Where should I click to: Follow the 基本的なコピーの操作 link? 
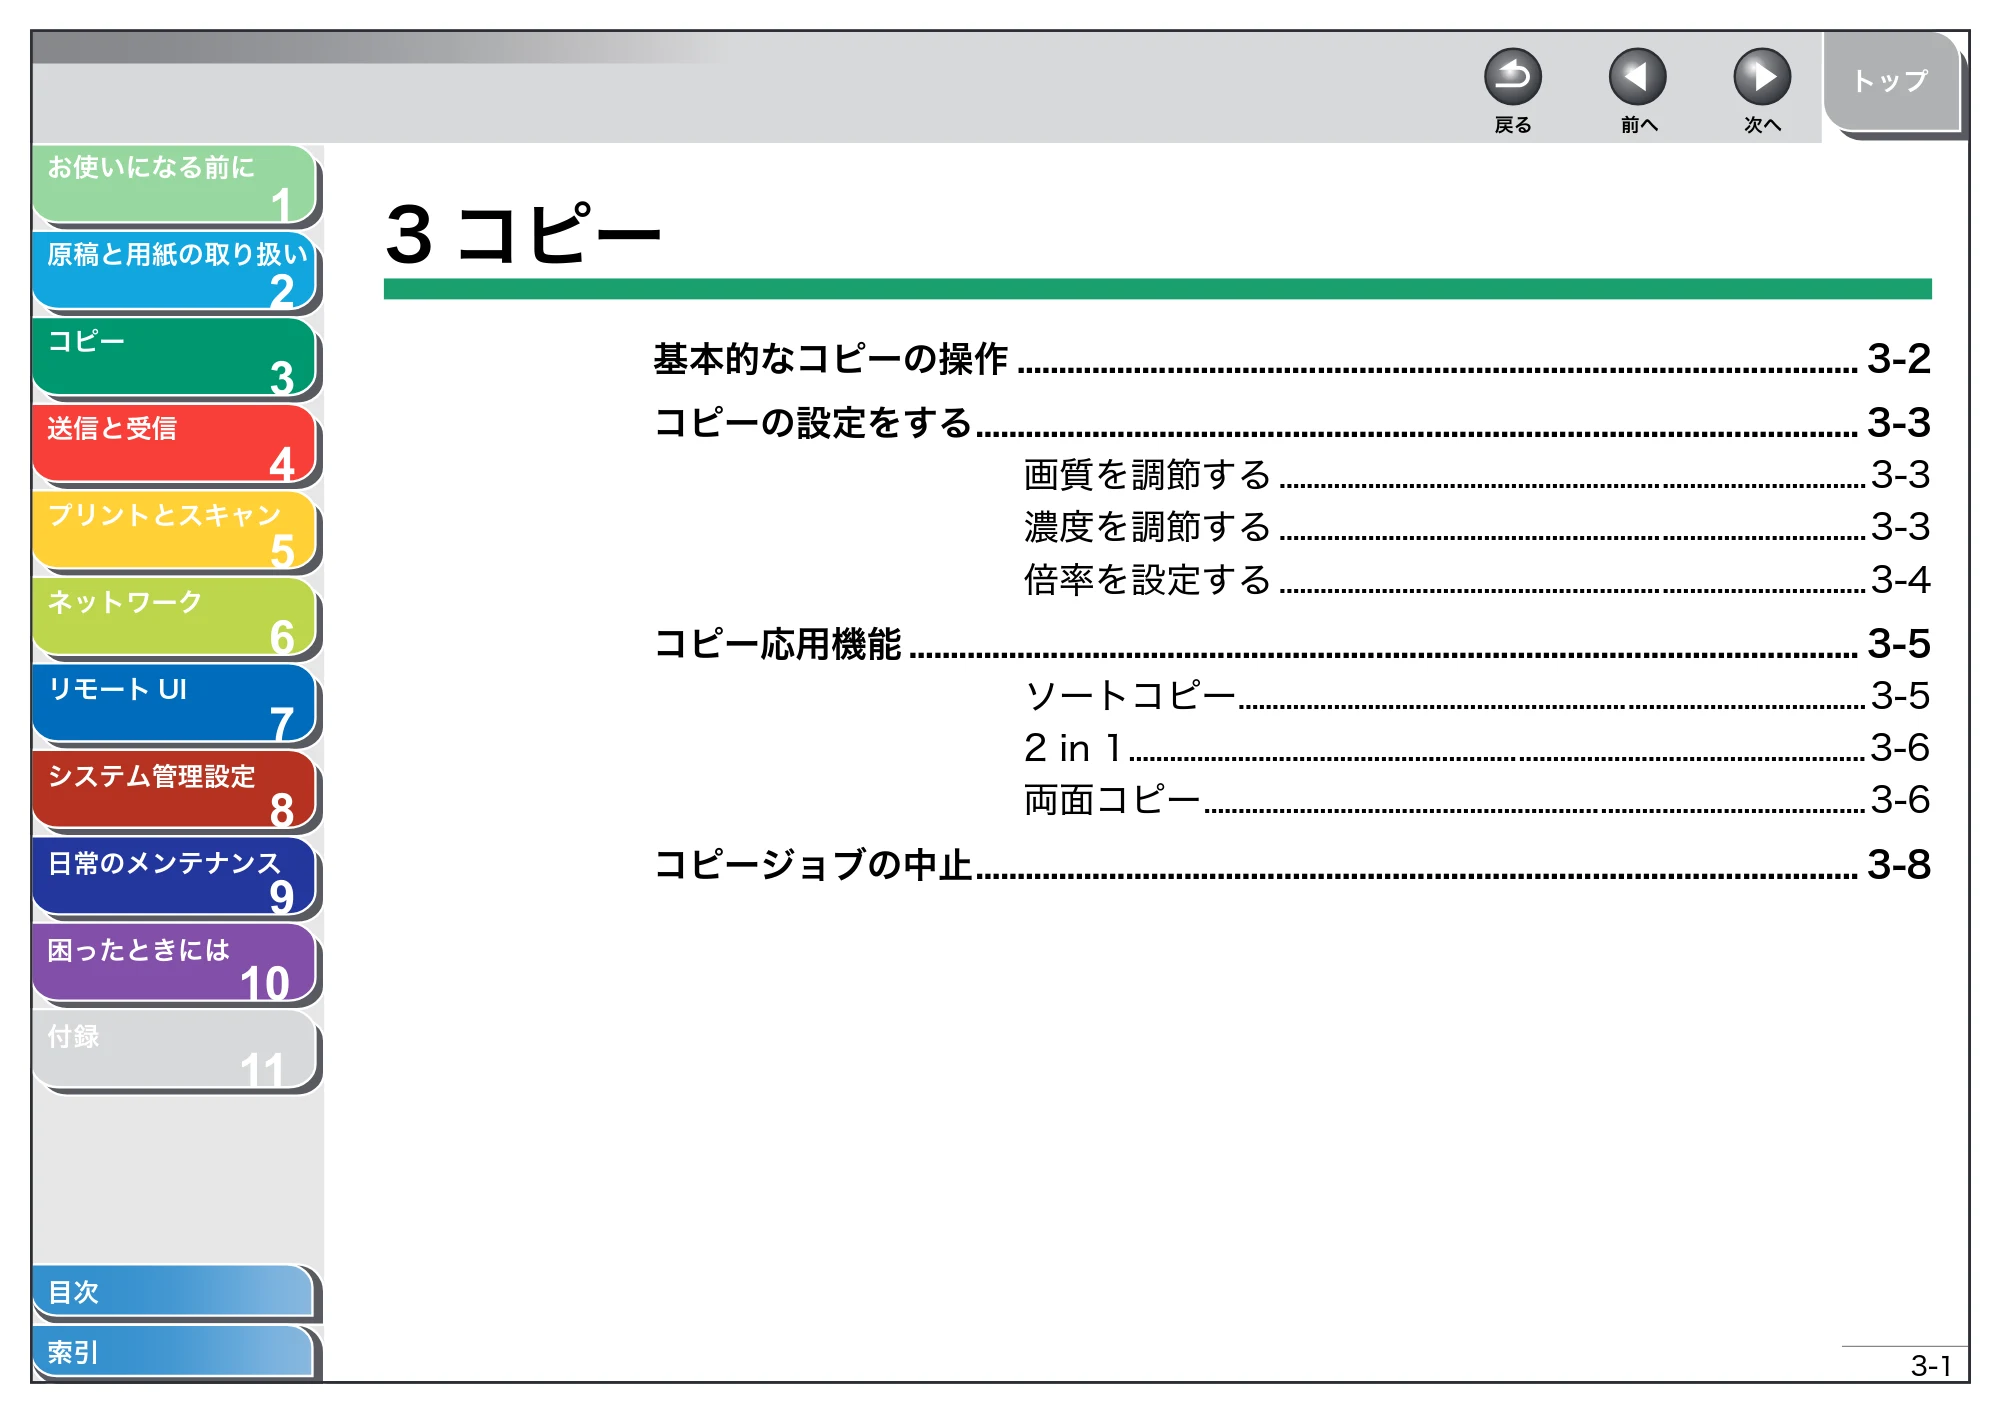[x=1292, y=359]
